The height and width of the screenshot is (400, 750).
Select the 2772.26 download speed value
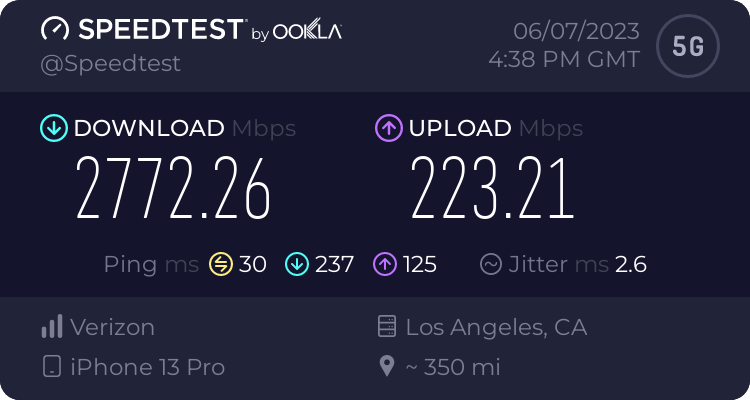tap(173, 188)
